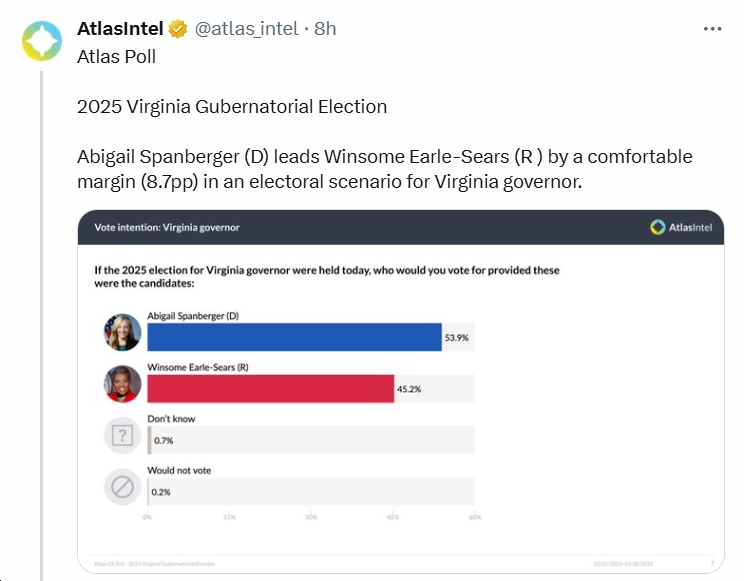Click the '2025 Virginia Gubernatorial Election' line

232,107
